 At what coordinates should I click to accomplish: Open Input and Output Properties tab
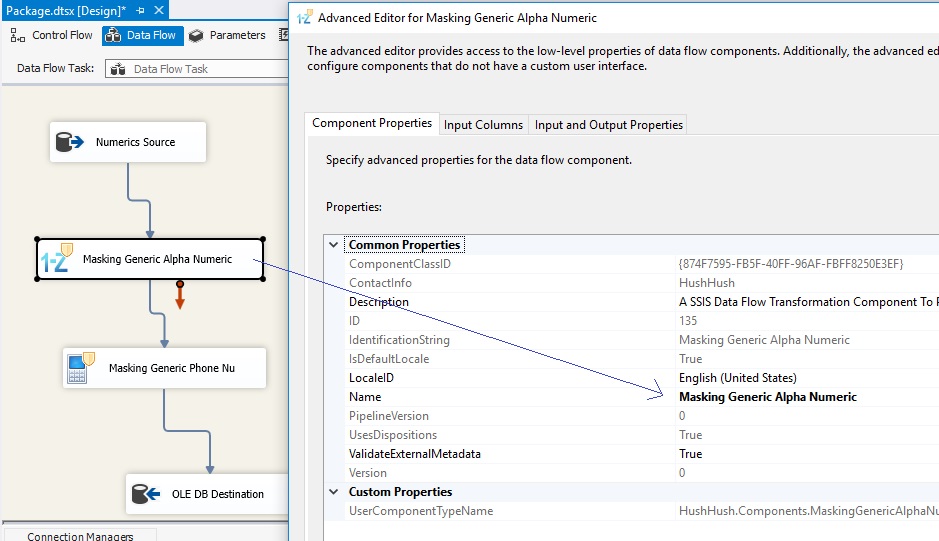(x=608, y=125)
